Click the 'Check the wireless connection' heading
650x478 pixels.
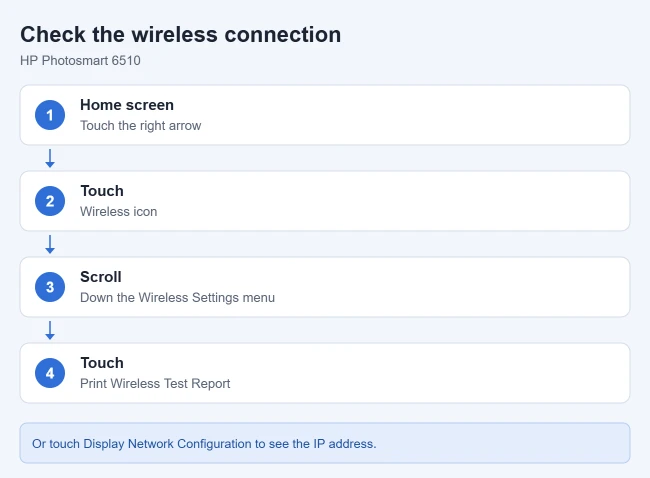(x=181, y=34)
